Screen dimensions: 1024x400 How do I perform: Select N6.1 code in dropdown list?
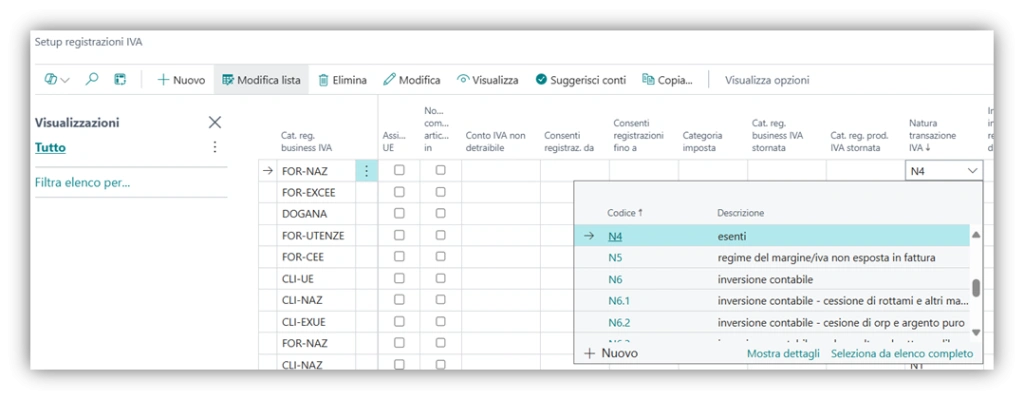point(619,300)
